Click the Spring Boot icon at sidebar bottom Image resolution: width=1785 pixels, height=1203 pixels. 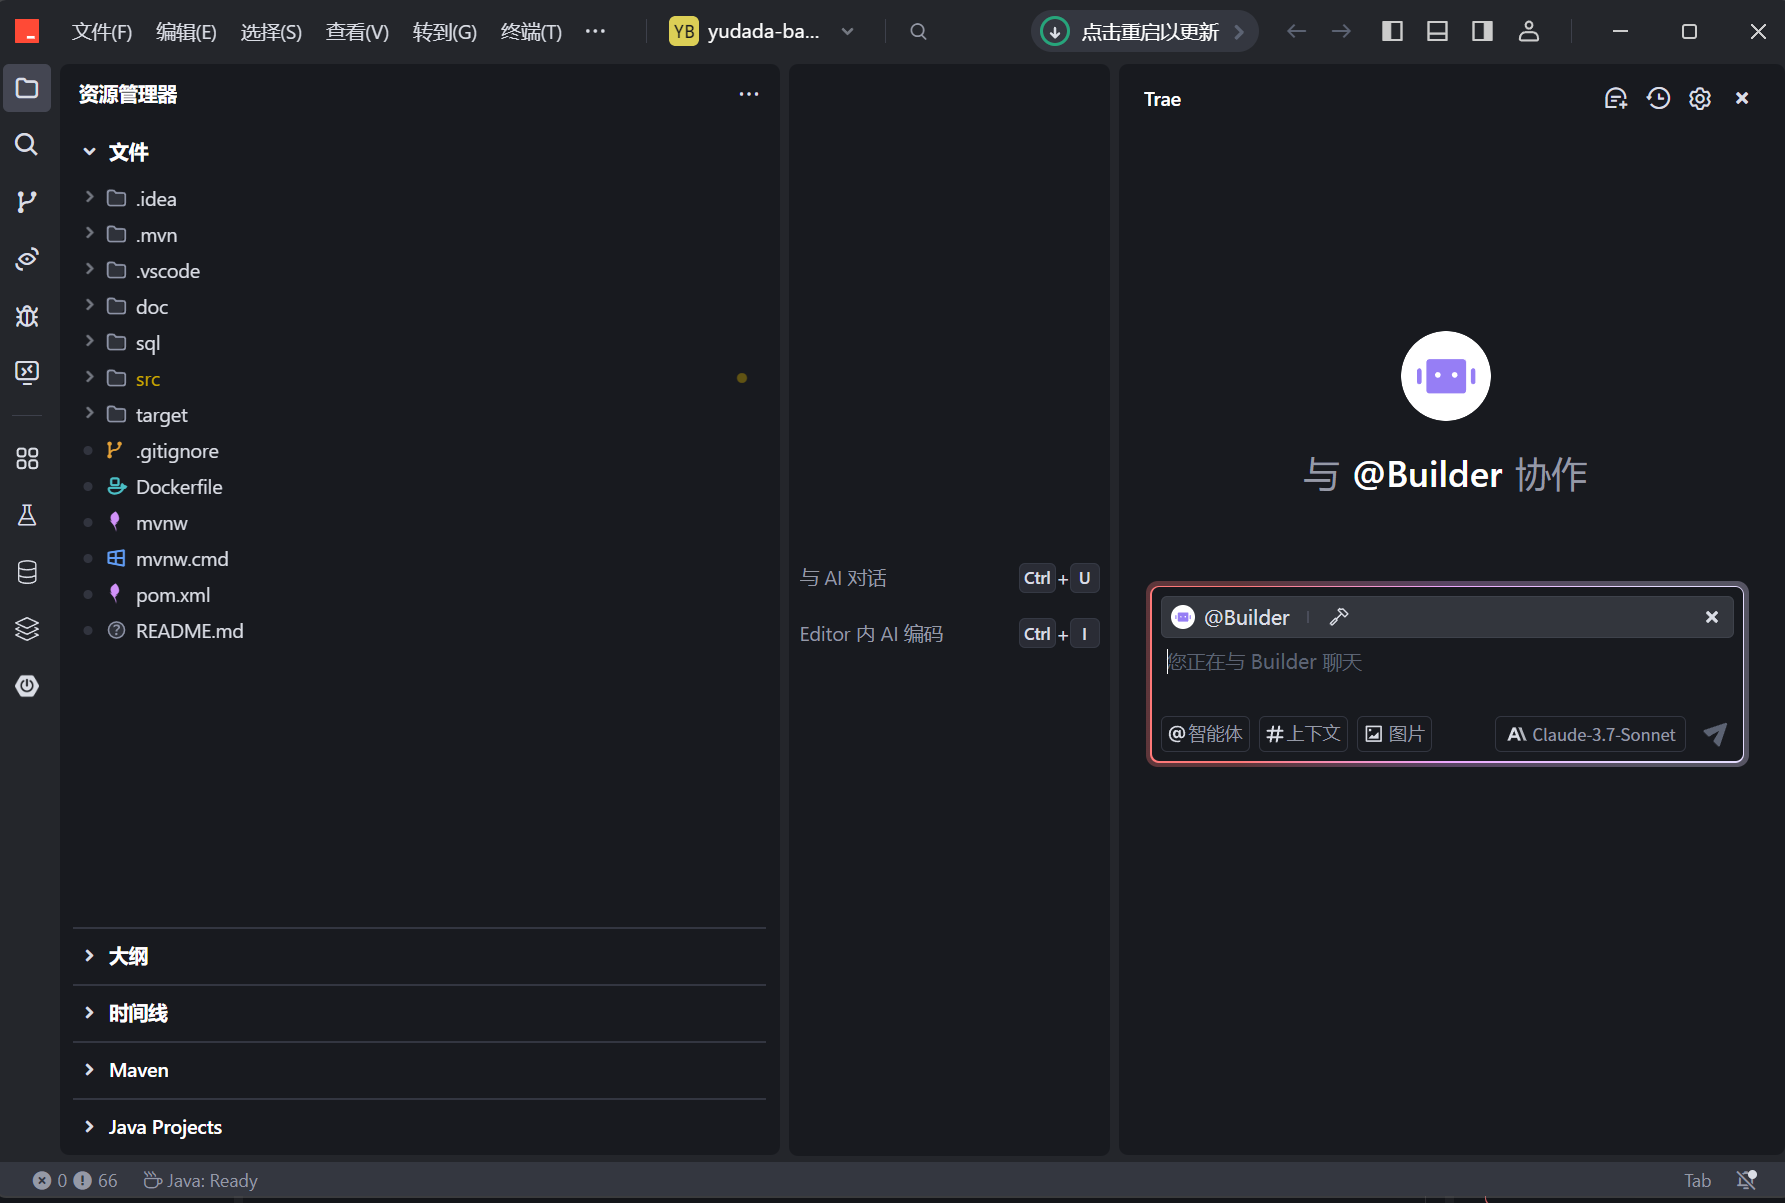pos(27,686)
